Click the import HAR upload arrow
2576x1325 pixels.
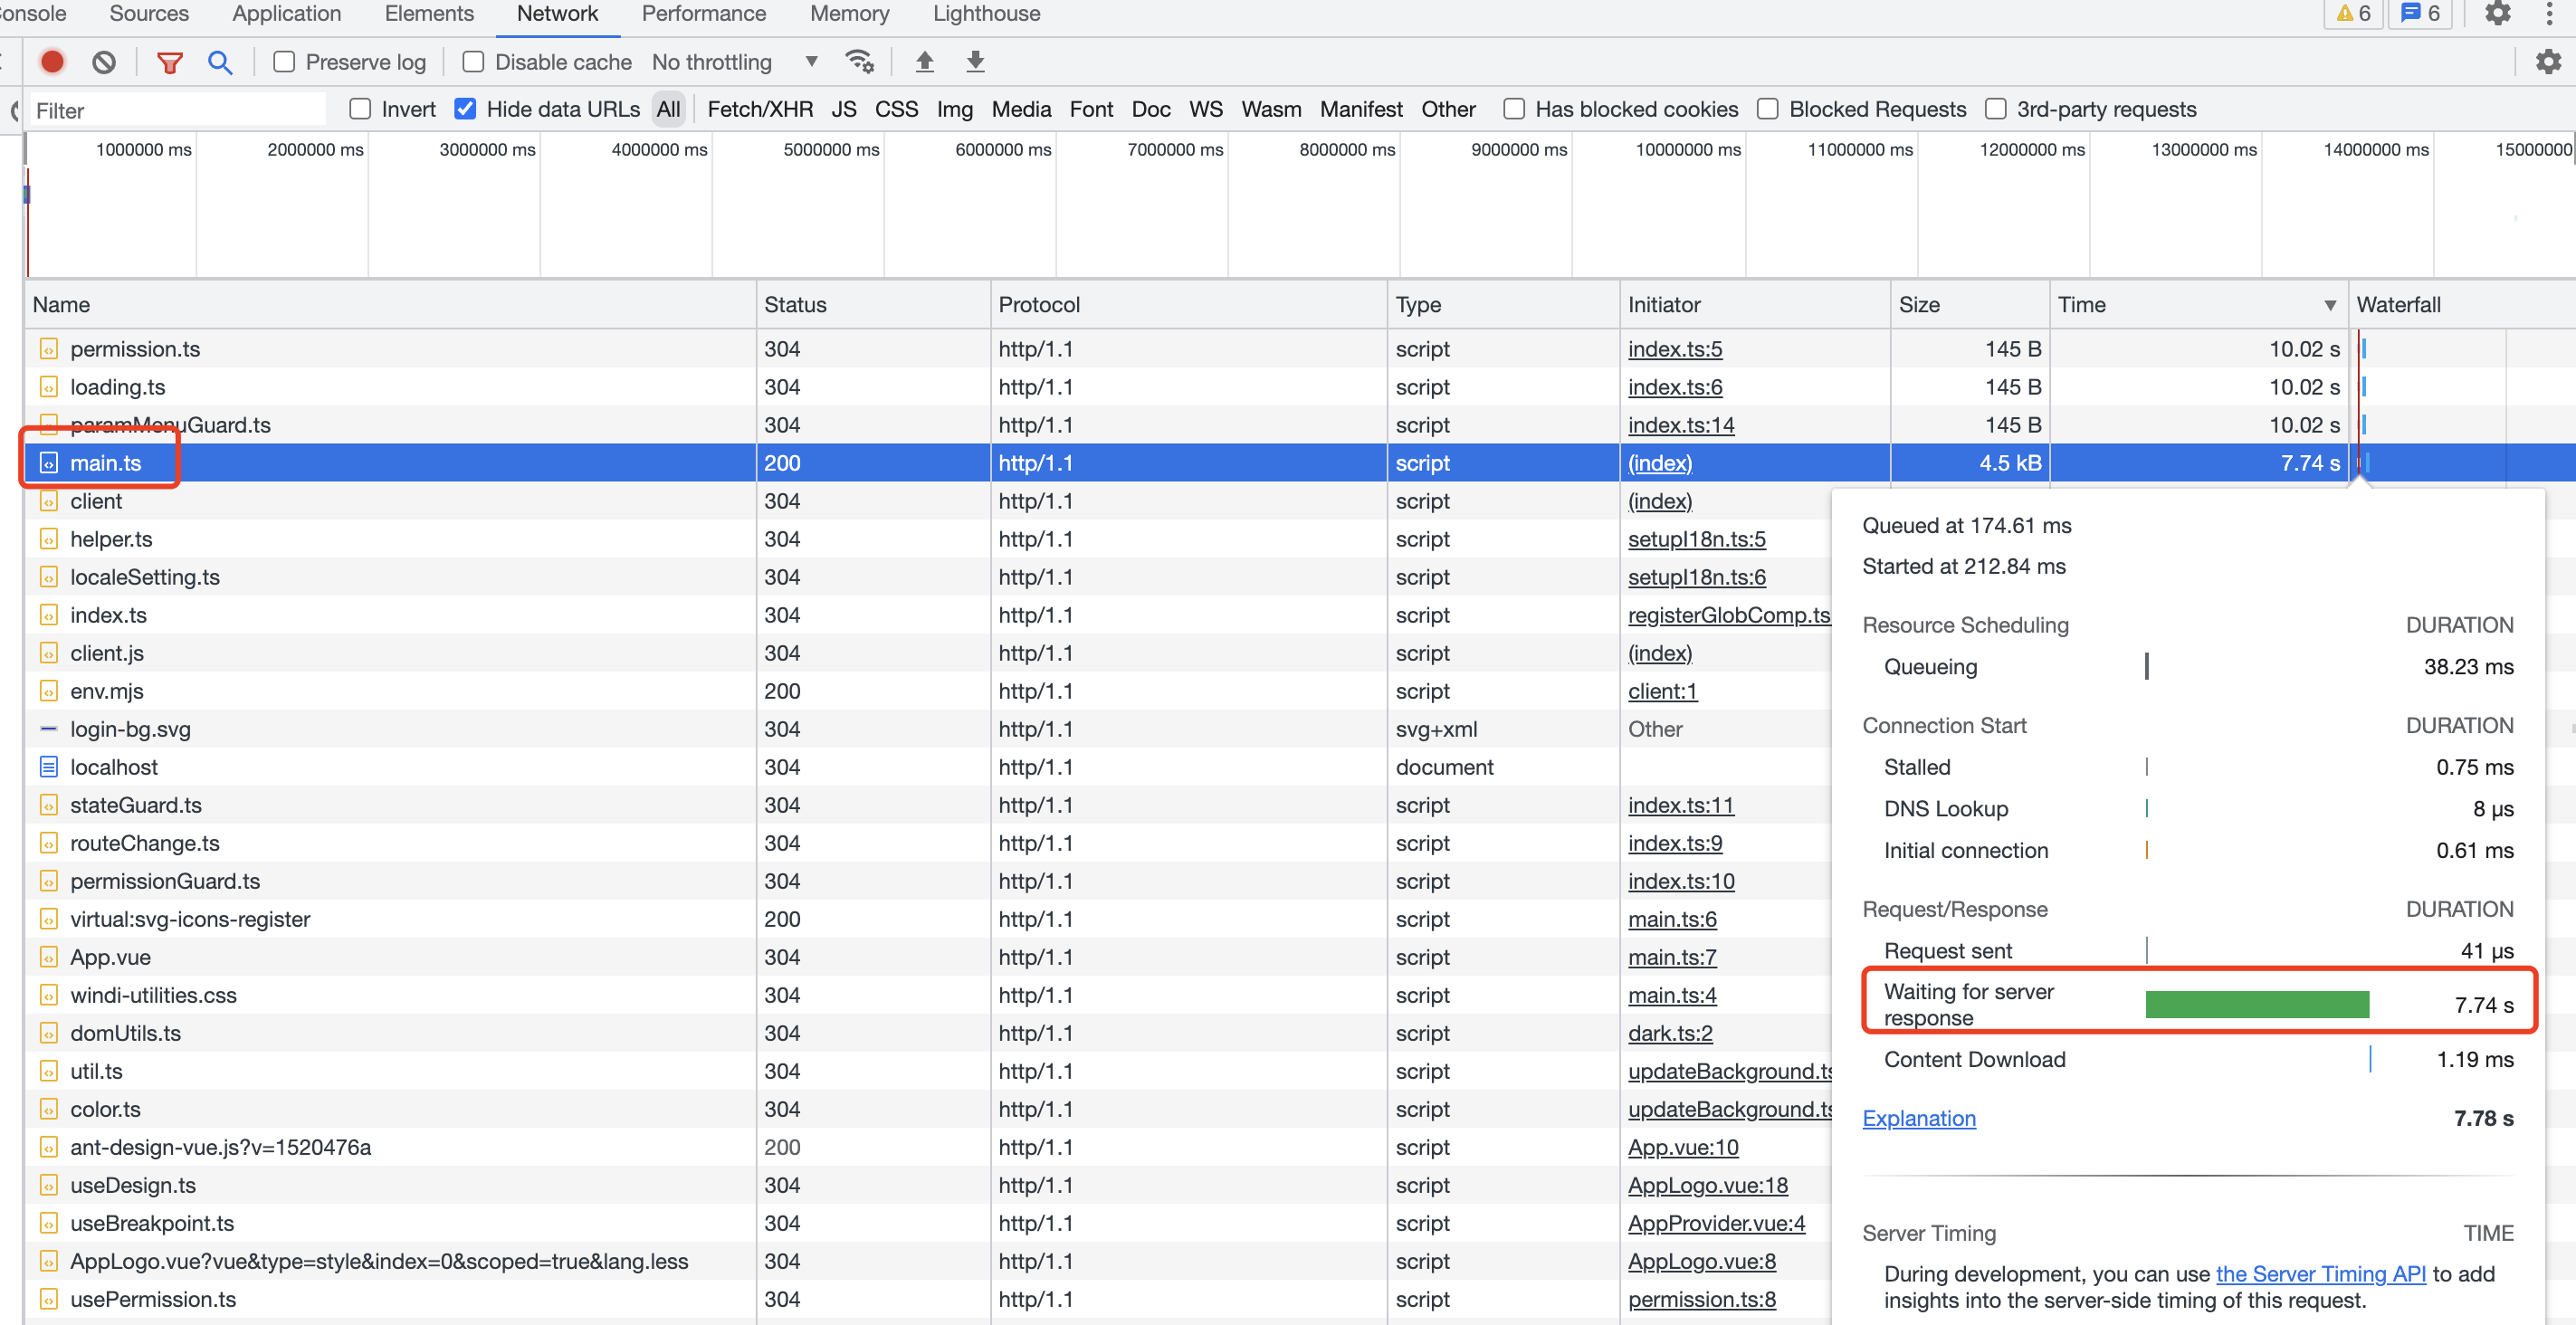coord(925,62)
